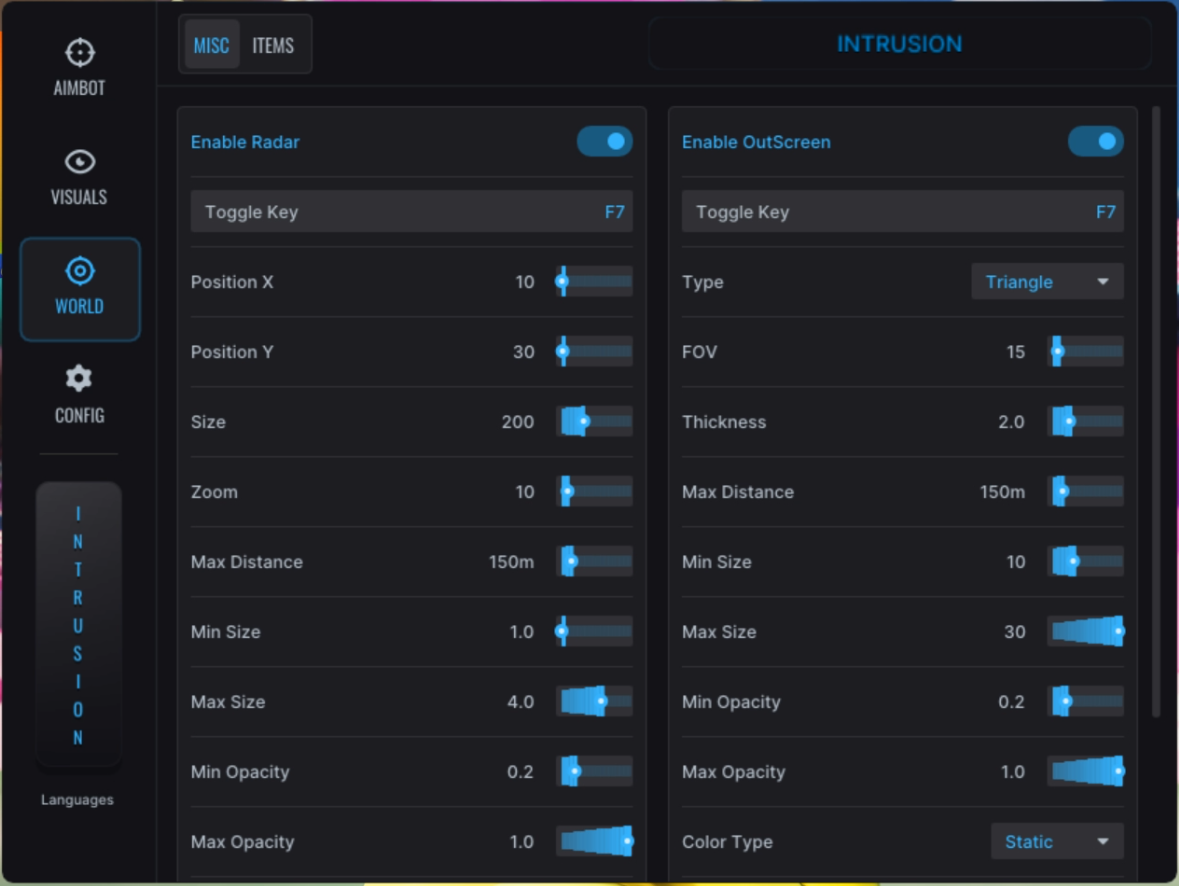Disable the Enable Radar toggle
The width and height of the screenshot is (1179, 886).
pyautogui.click(x=604, y=142)
